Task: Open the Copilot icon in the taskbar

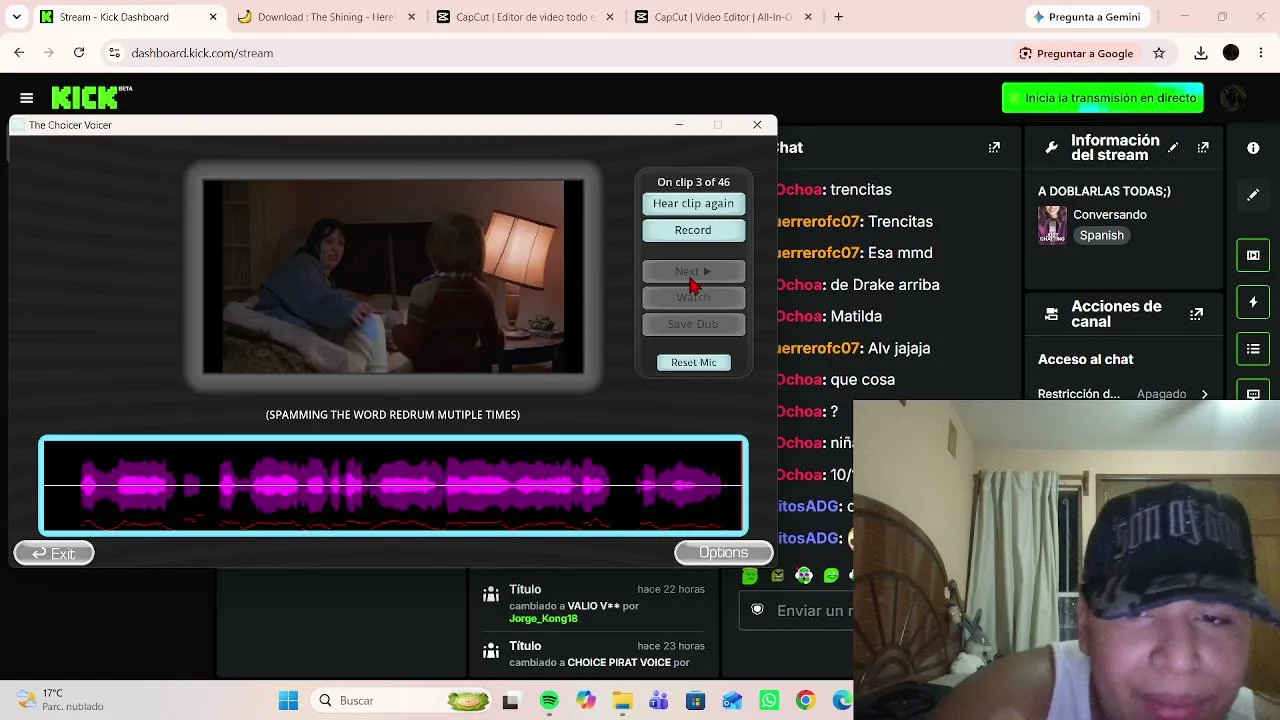Action: 585,700
